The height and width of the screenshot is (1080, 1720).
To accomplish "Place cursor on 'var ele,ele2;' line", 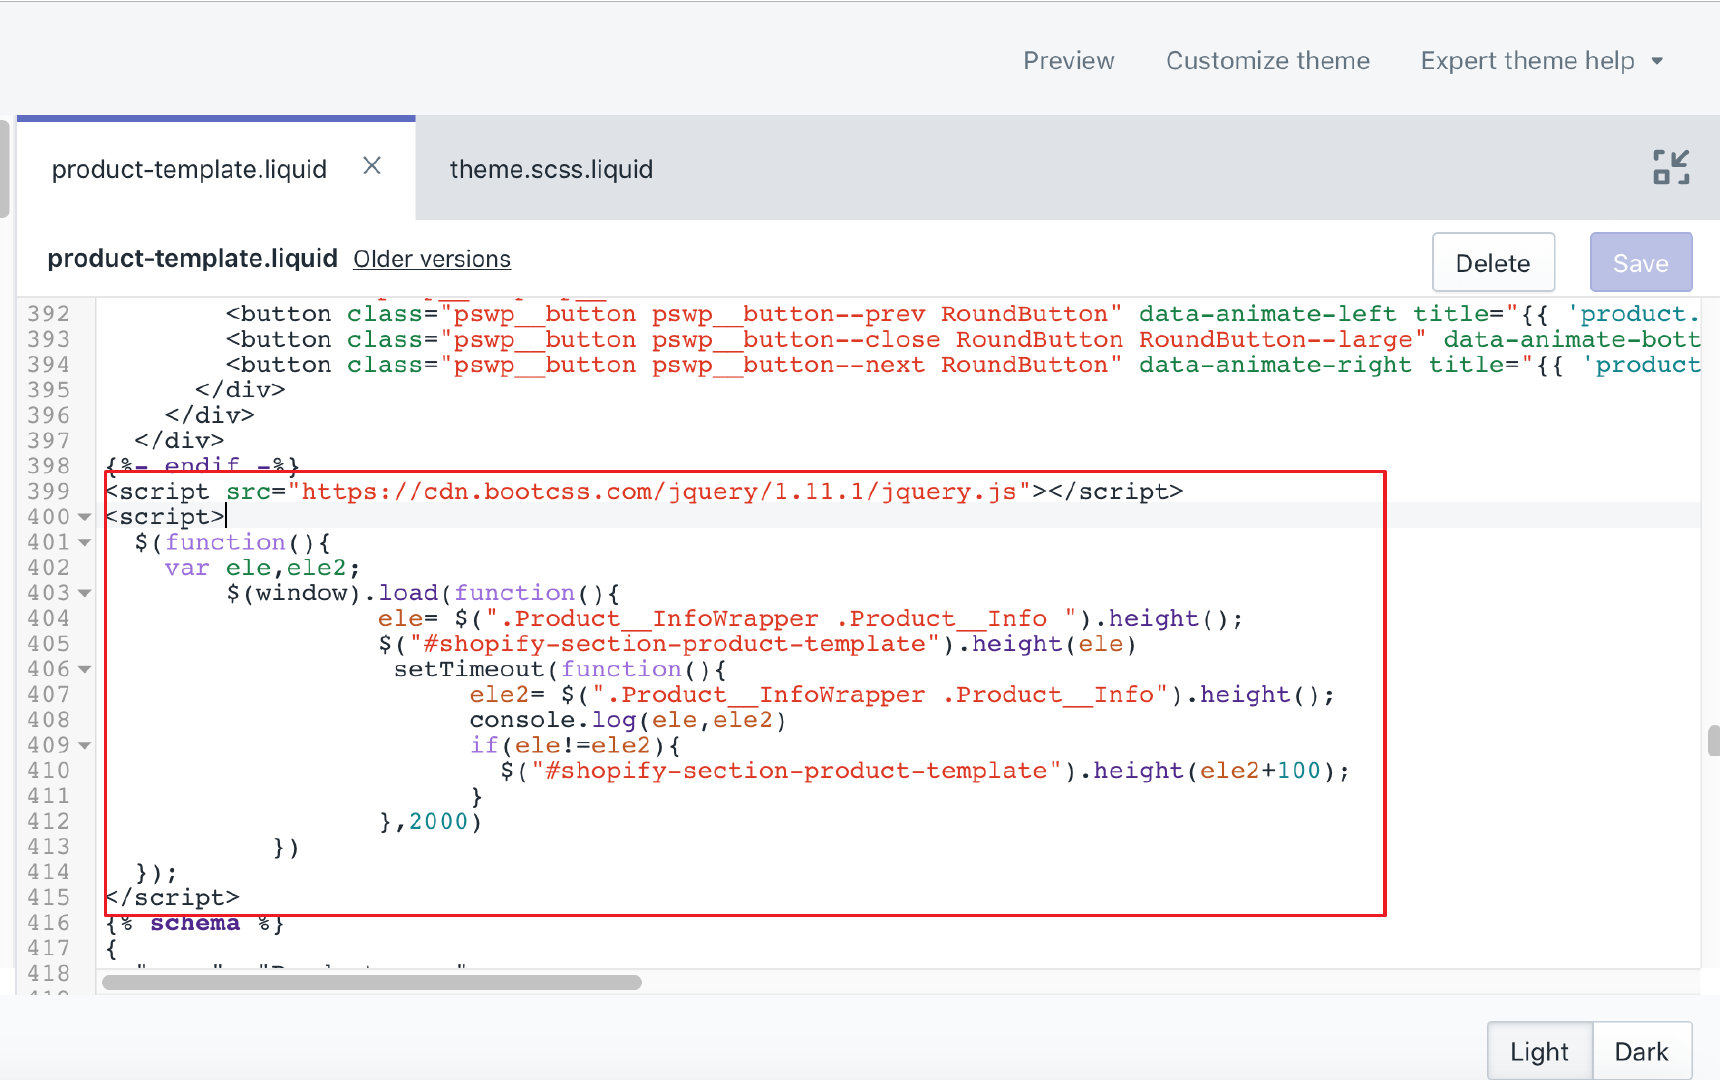I will (262, 568).
